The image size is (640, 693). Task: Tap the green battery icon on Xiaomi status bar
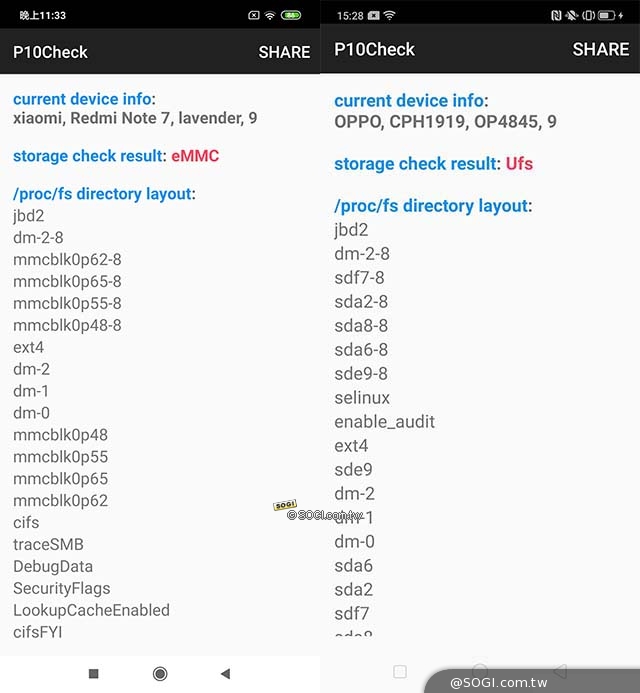pos(291,15)
